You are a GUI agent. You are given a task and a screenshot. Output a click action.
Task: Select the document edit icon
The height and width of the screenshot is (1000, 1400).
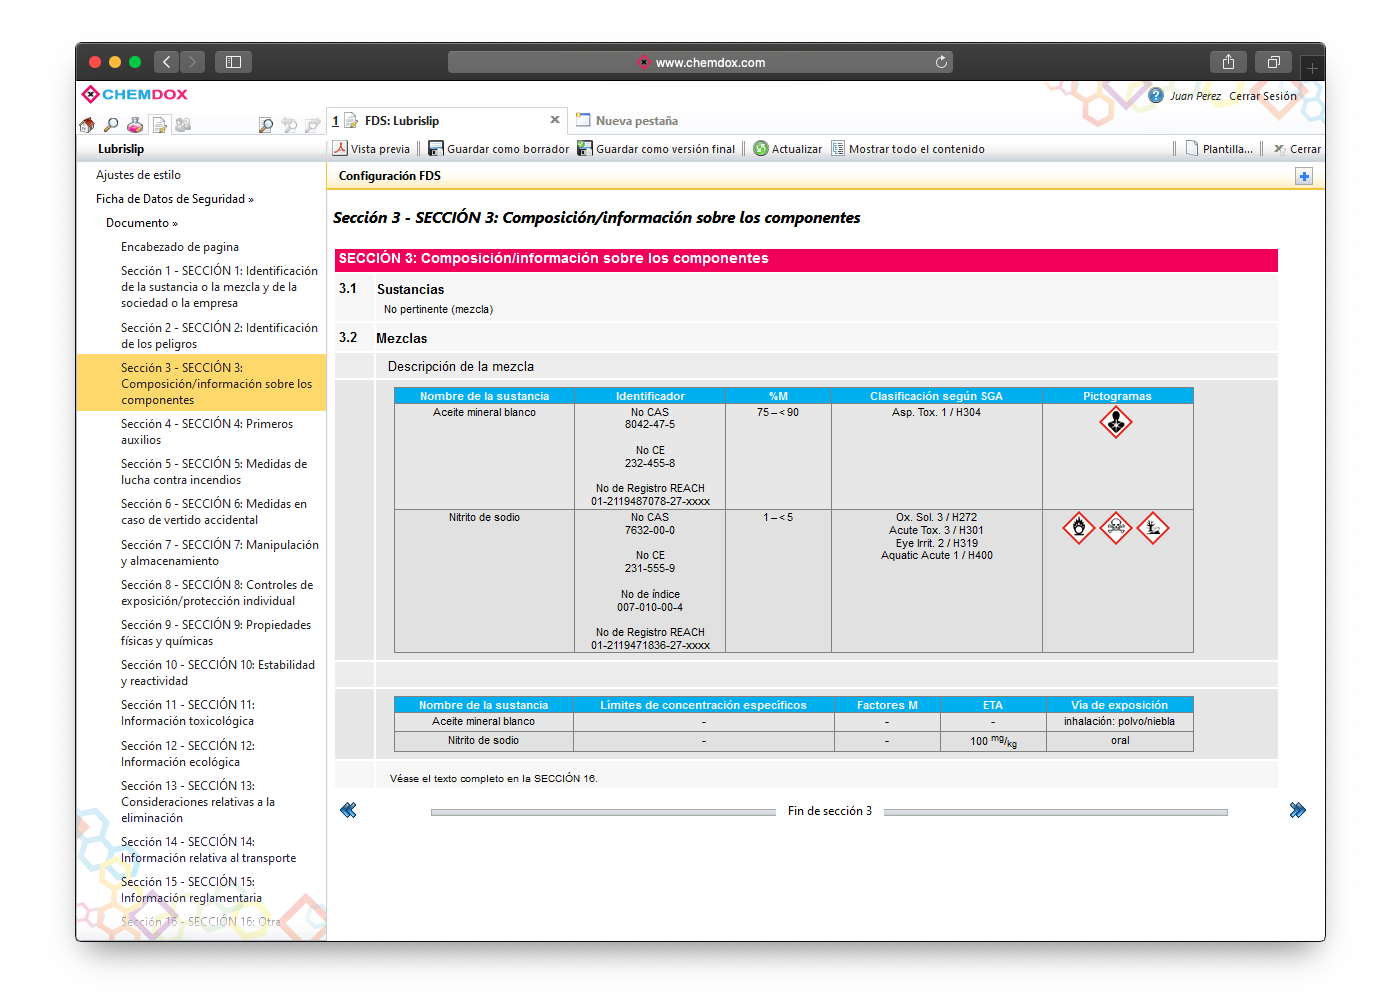click(x=159, y=125)
